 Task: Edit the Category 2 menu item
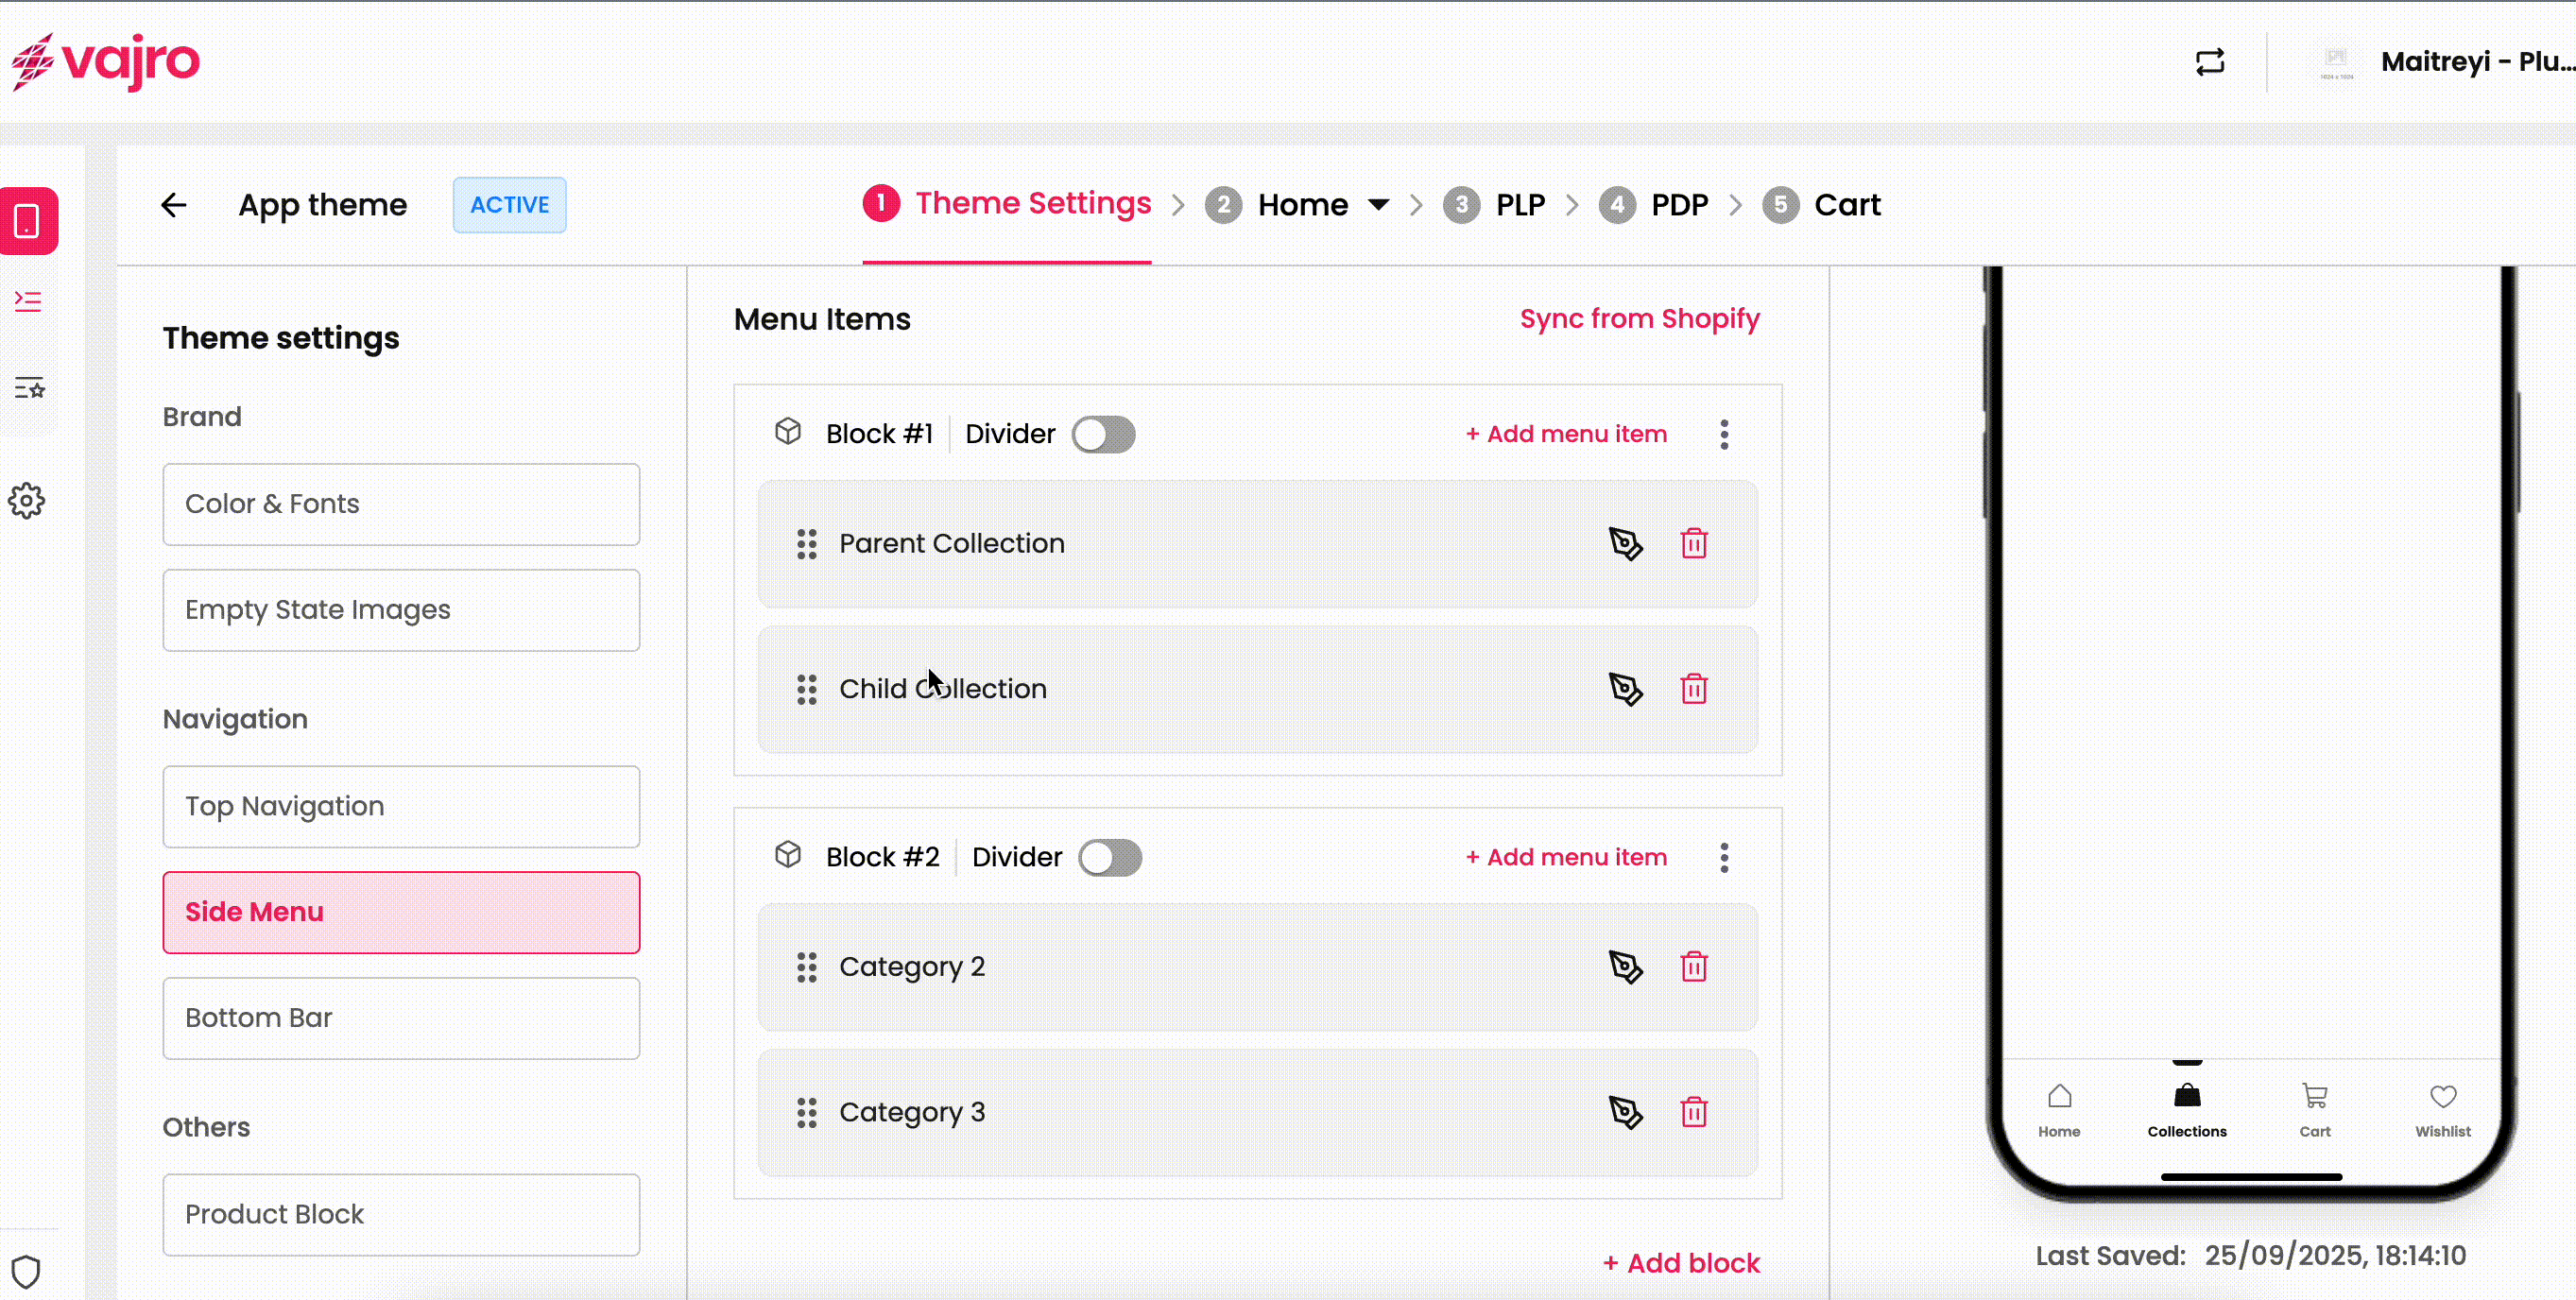(1625, 967)
